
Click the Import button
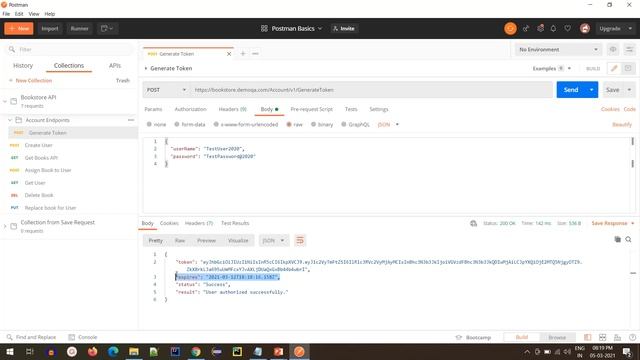pyautogui.click(x=50, y=29)
